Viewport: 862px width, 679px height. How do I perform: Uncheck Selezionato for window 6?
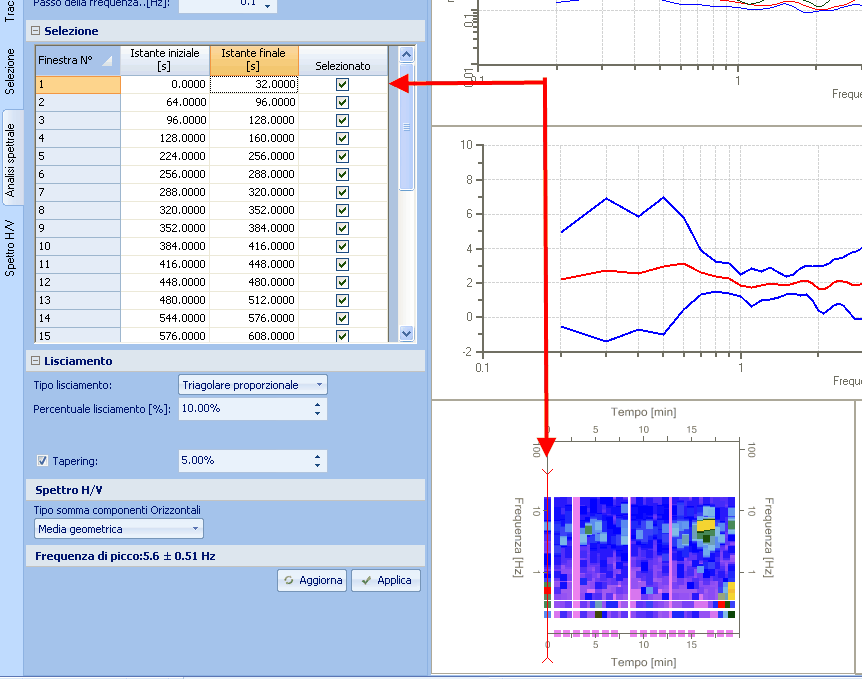[x=342, y=174]
